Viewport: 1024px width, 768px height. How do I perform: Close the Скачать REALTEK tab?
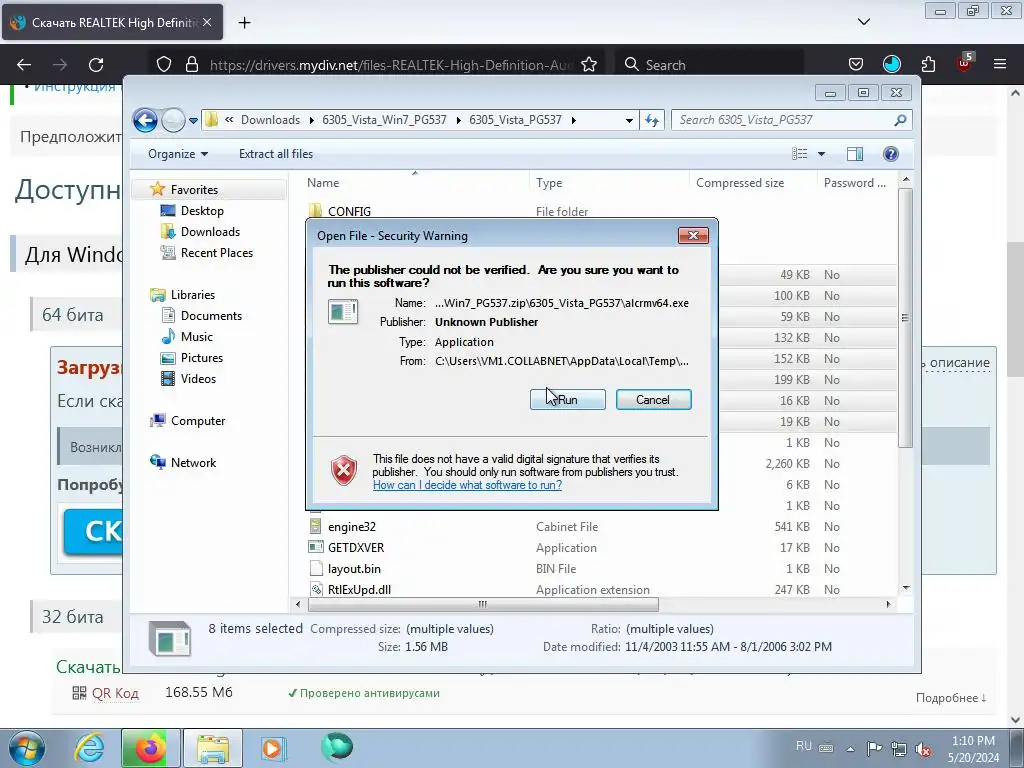(207, 22)
